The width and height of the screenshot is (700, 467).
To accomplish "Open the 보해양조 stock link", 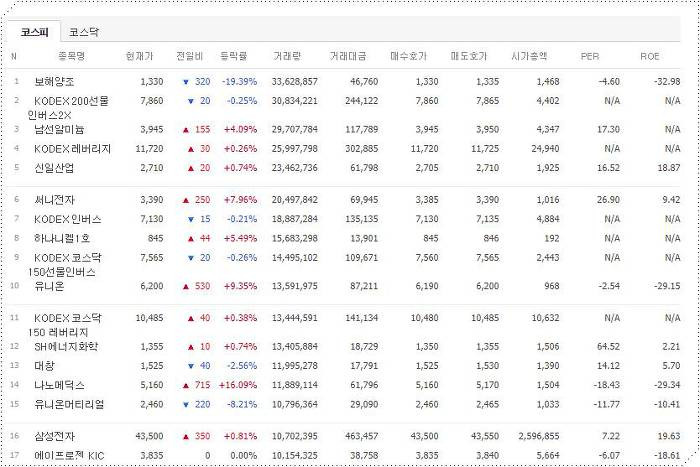I will click(54, 82).
